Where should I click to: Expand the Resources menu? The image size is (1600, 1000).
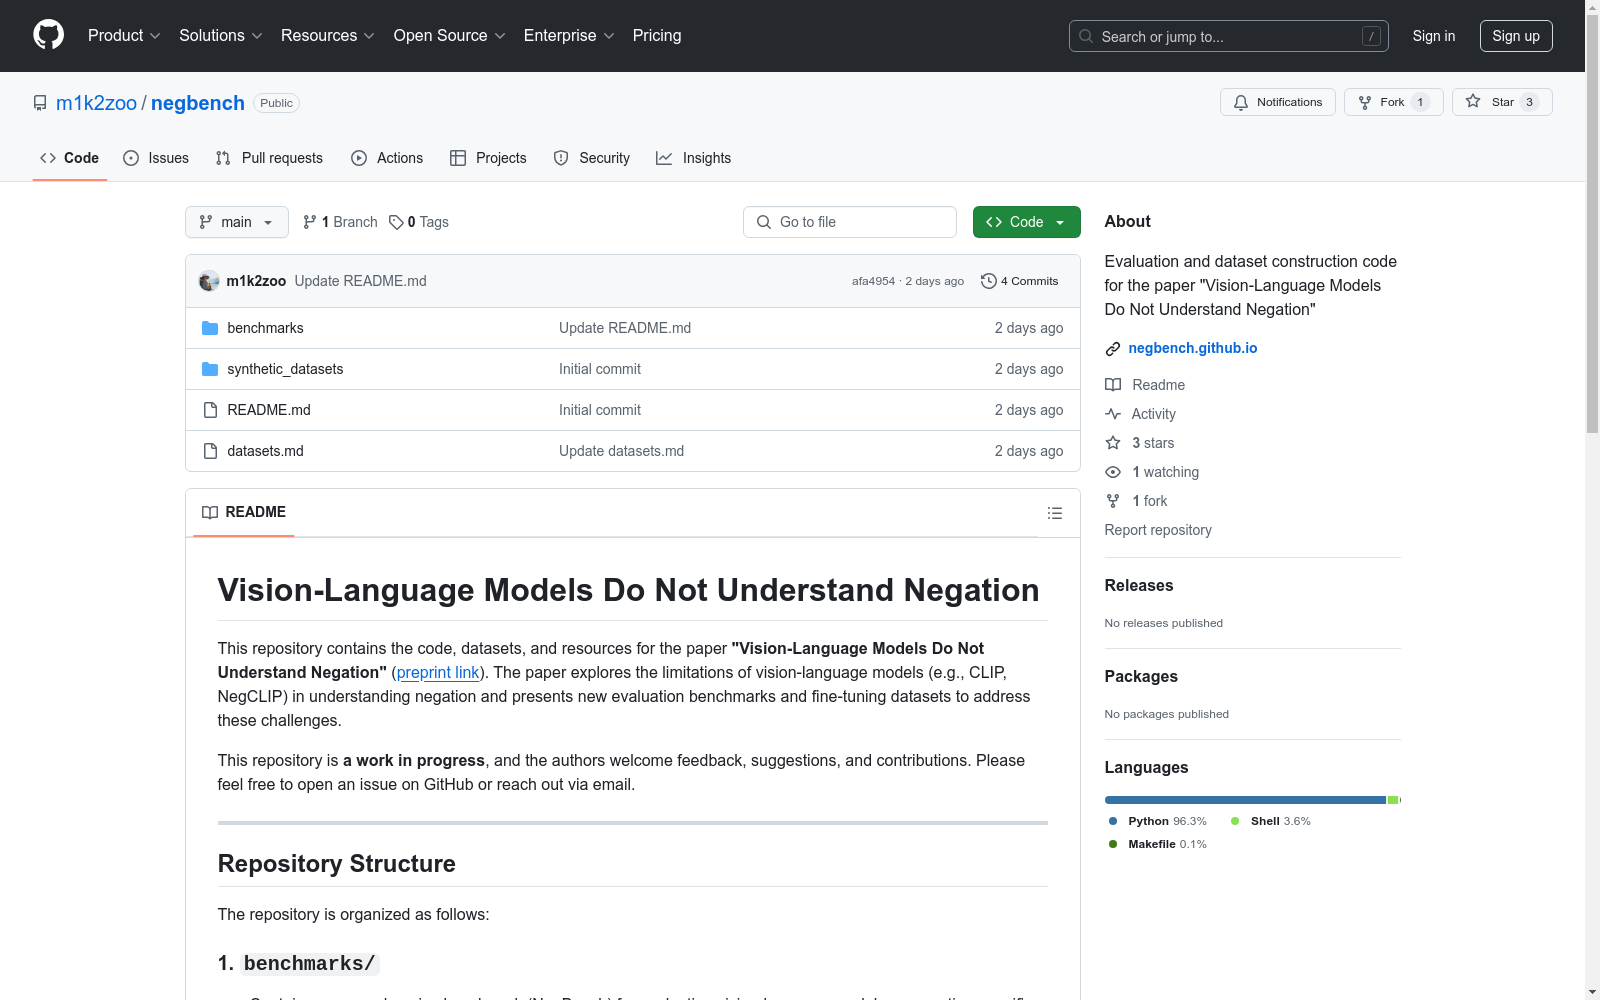click(x=328, y=36)
